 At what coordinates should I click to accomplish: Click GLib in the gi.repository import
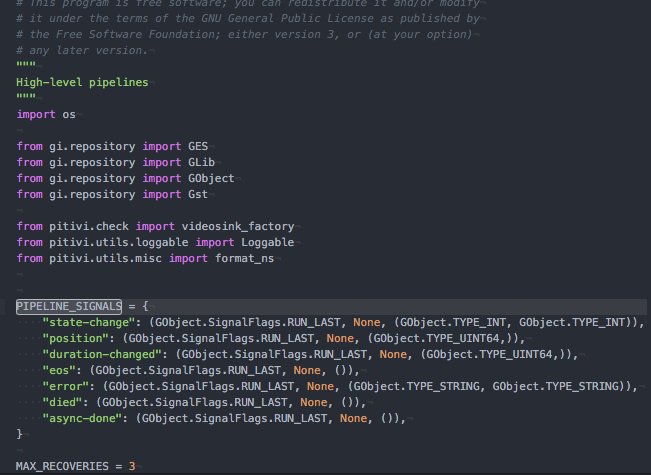201,162
